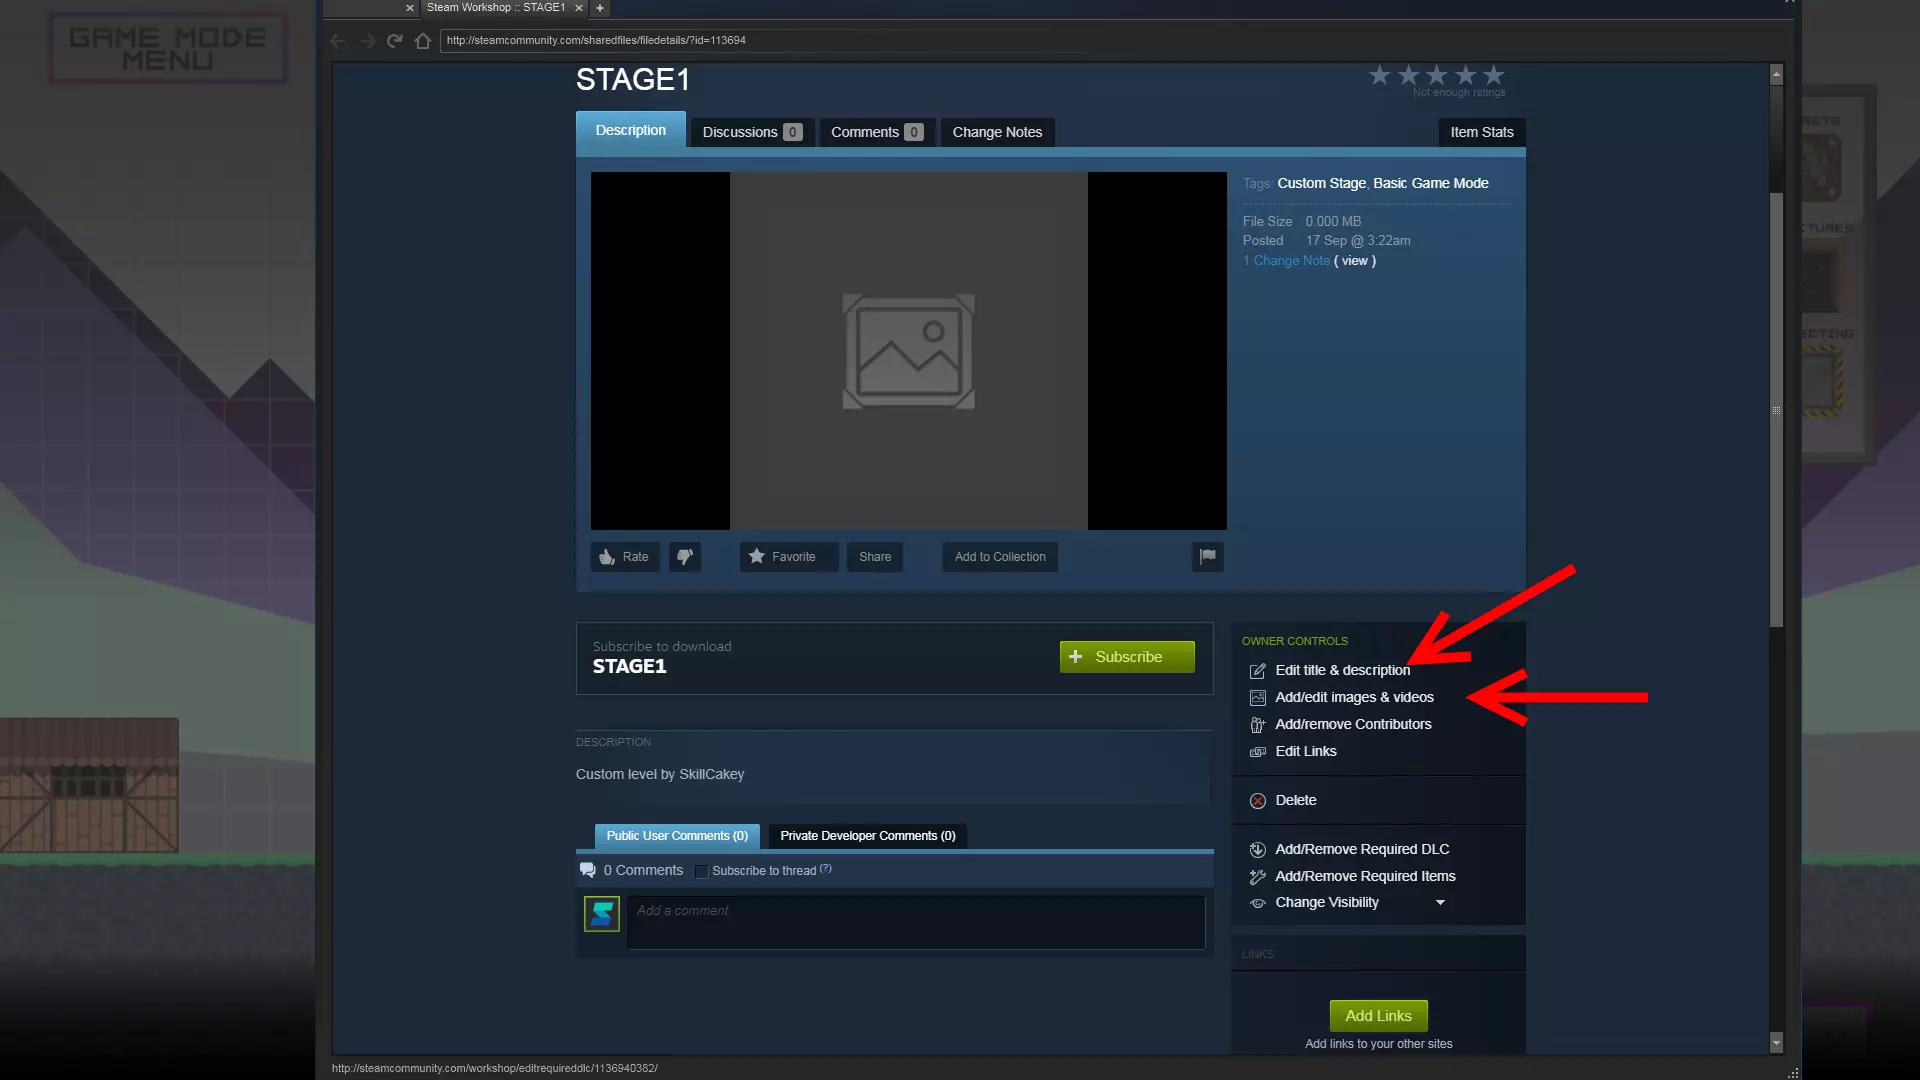Image resolution: width=1920 pixels, height=1080 pixels.
Task: Click the browser home icon
Action: pyautogui.click(x=423, y=41)
